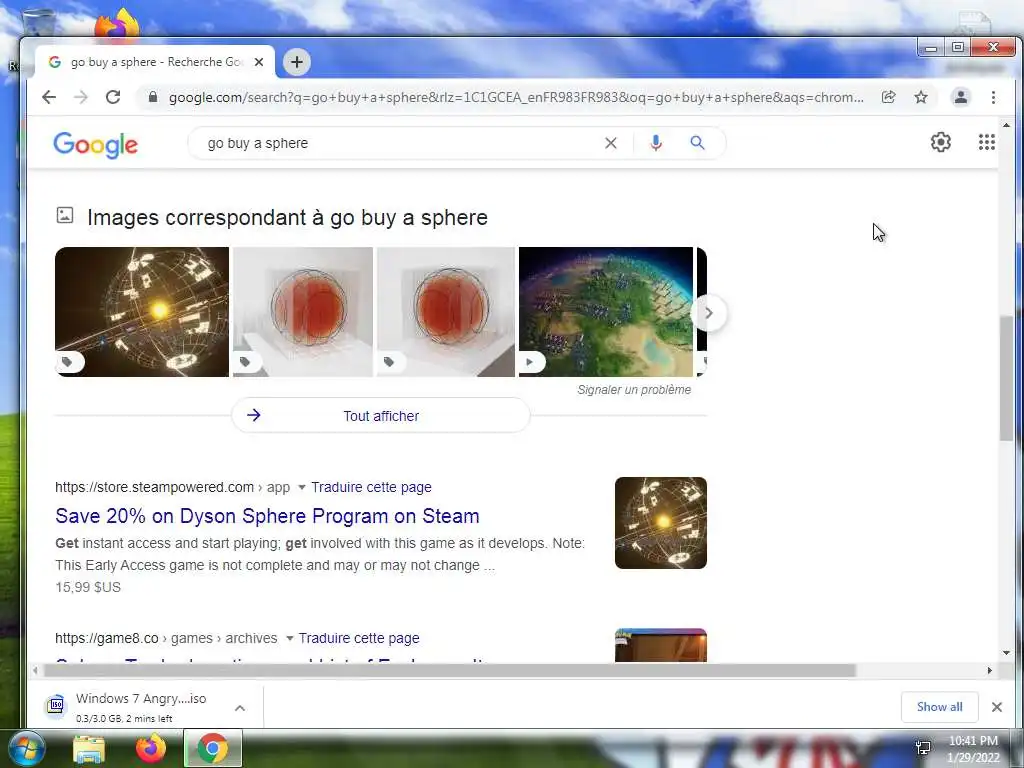
Task: Click vertical scrollbar up arrow
Action: (1006, 125)
